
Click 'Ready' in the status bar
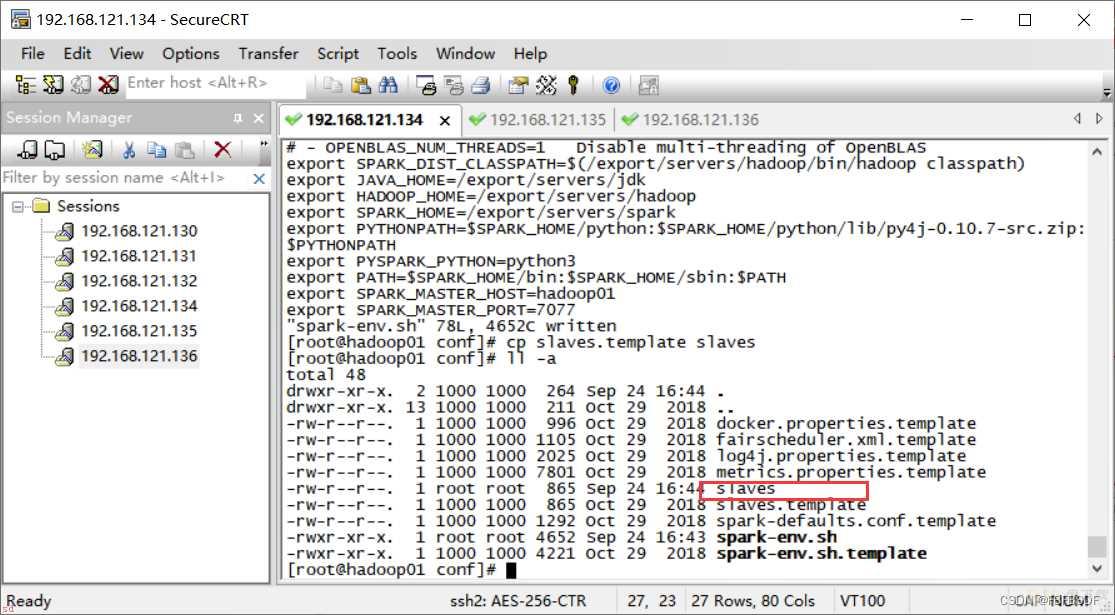click(28, 601)
